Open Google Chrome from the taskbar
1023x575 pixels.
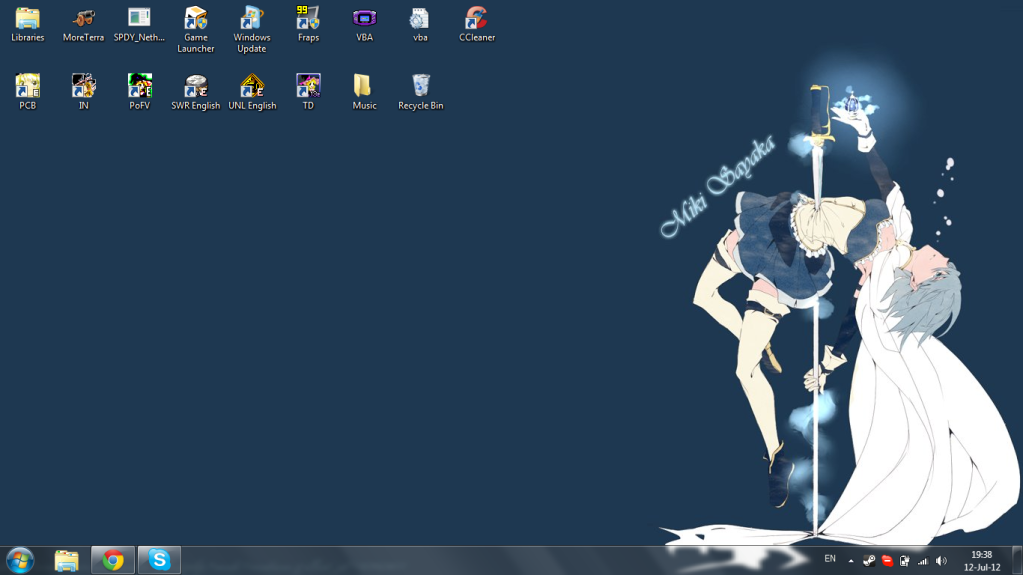(113, 560)
